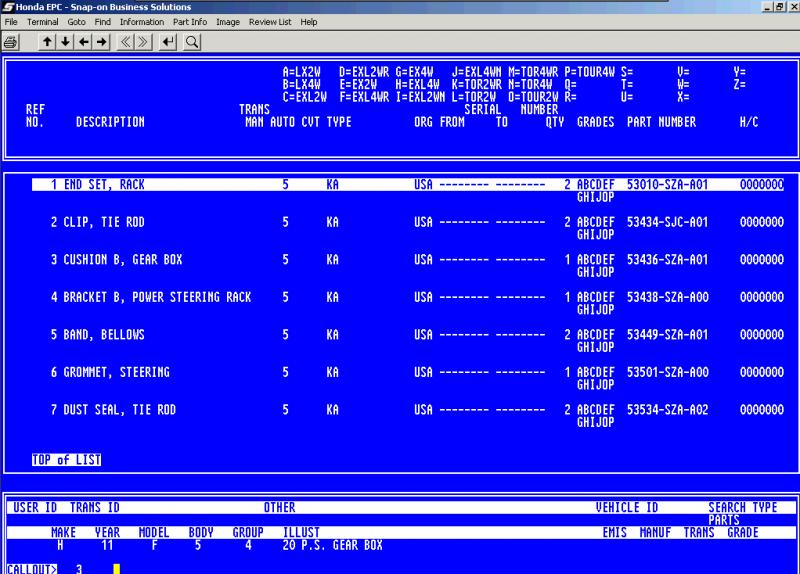Click the MODEL label in status panel
800x574 pixels.
[154, 533]
